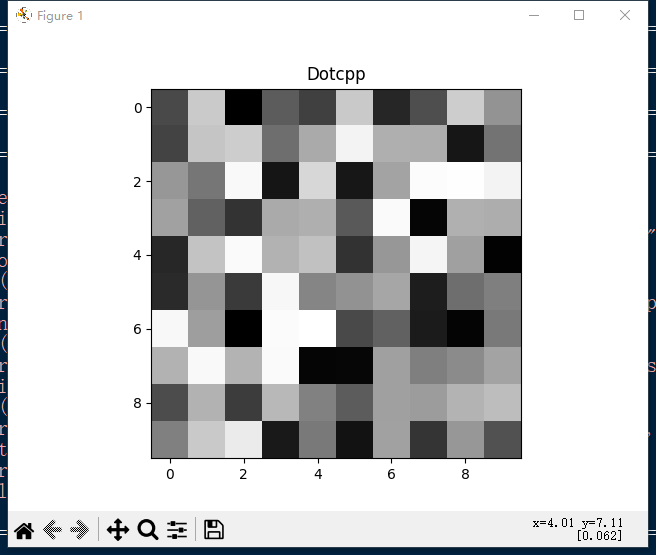Click the Figure 1 window title text

pos(60,16)
